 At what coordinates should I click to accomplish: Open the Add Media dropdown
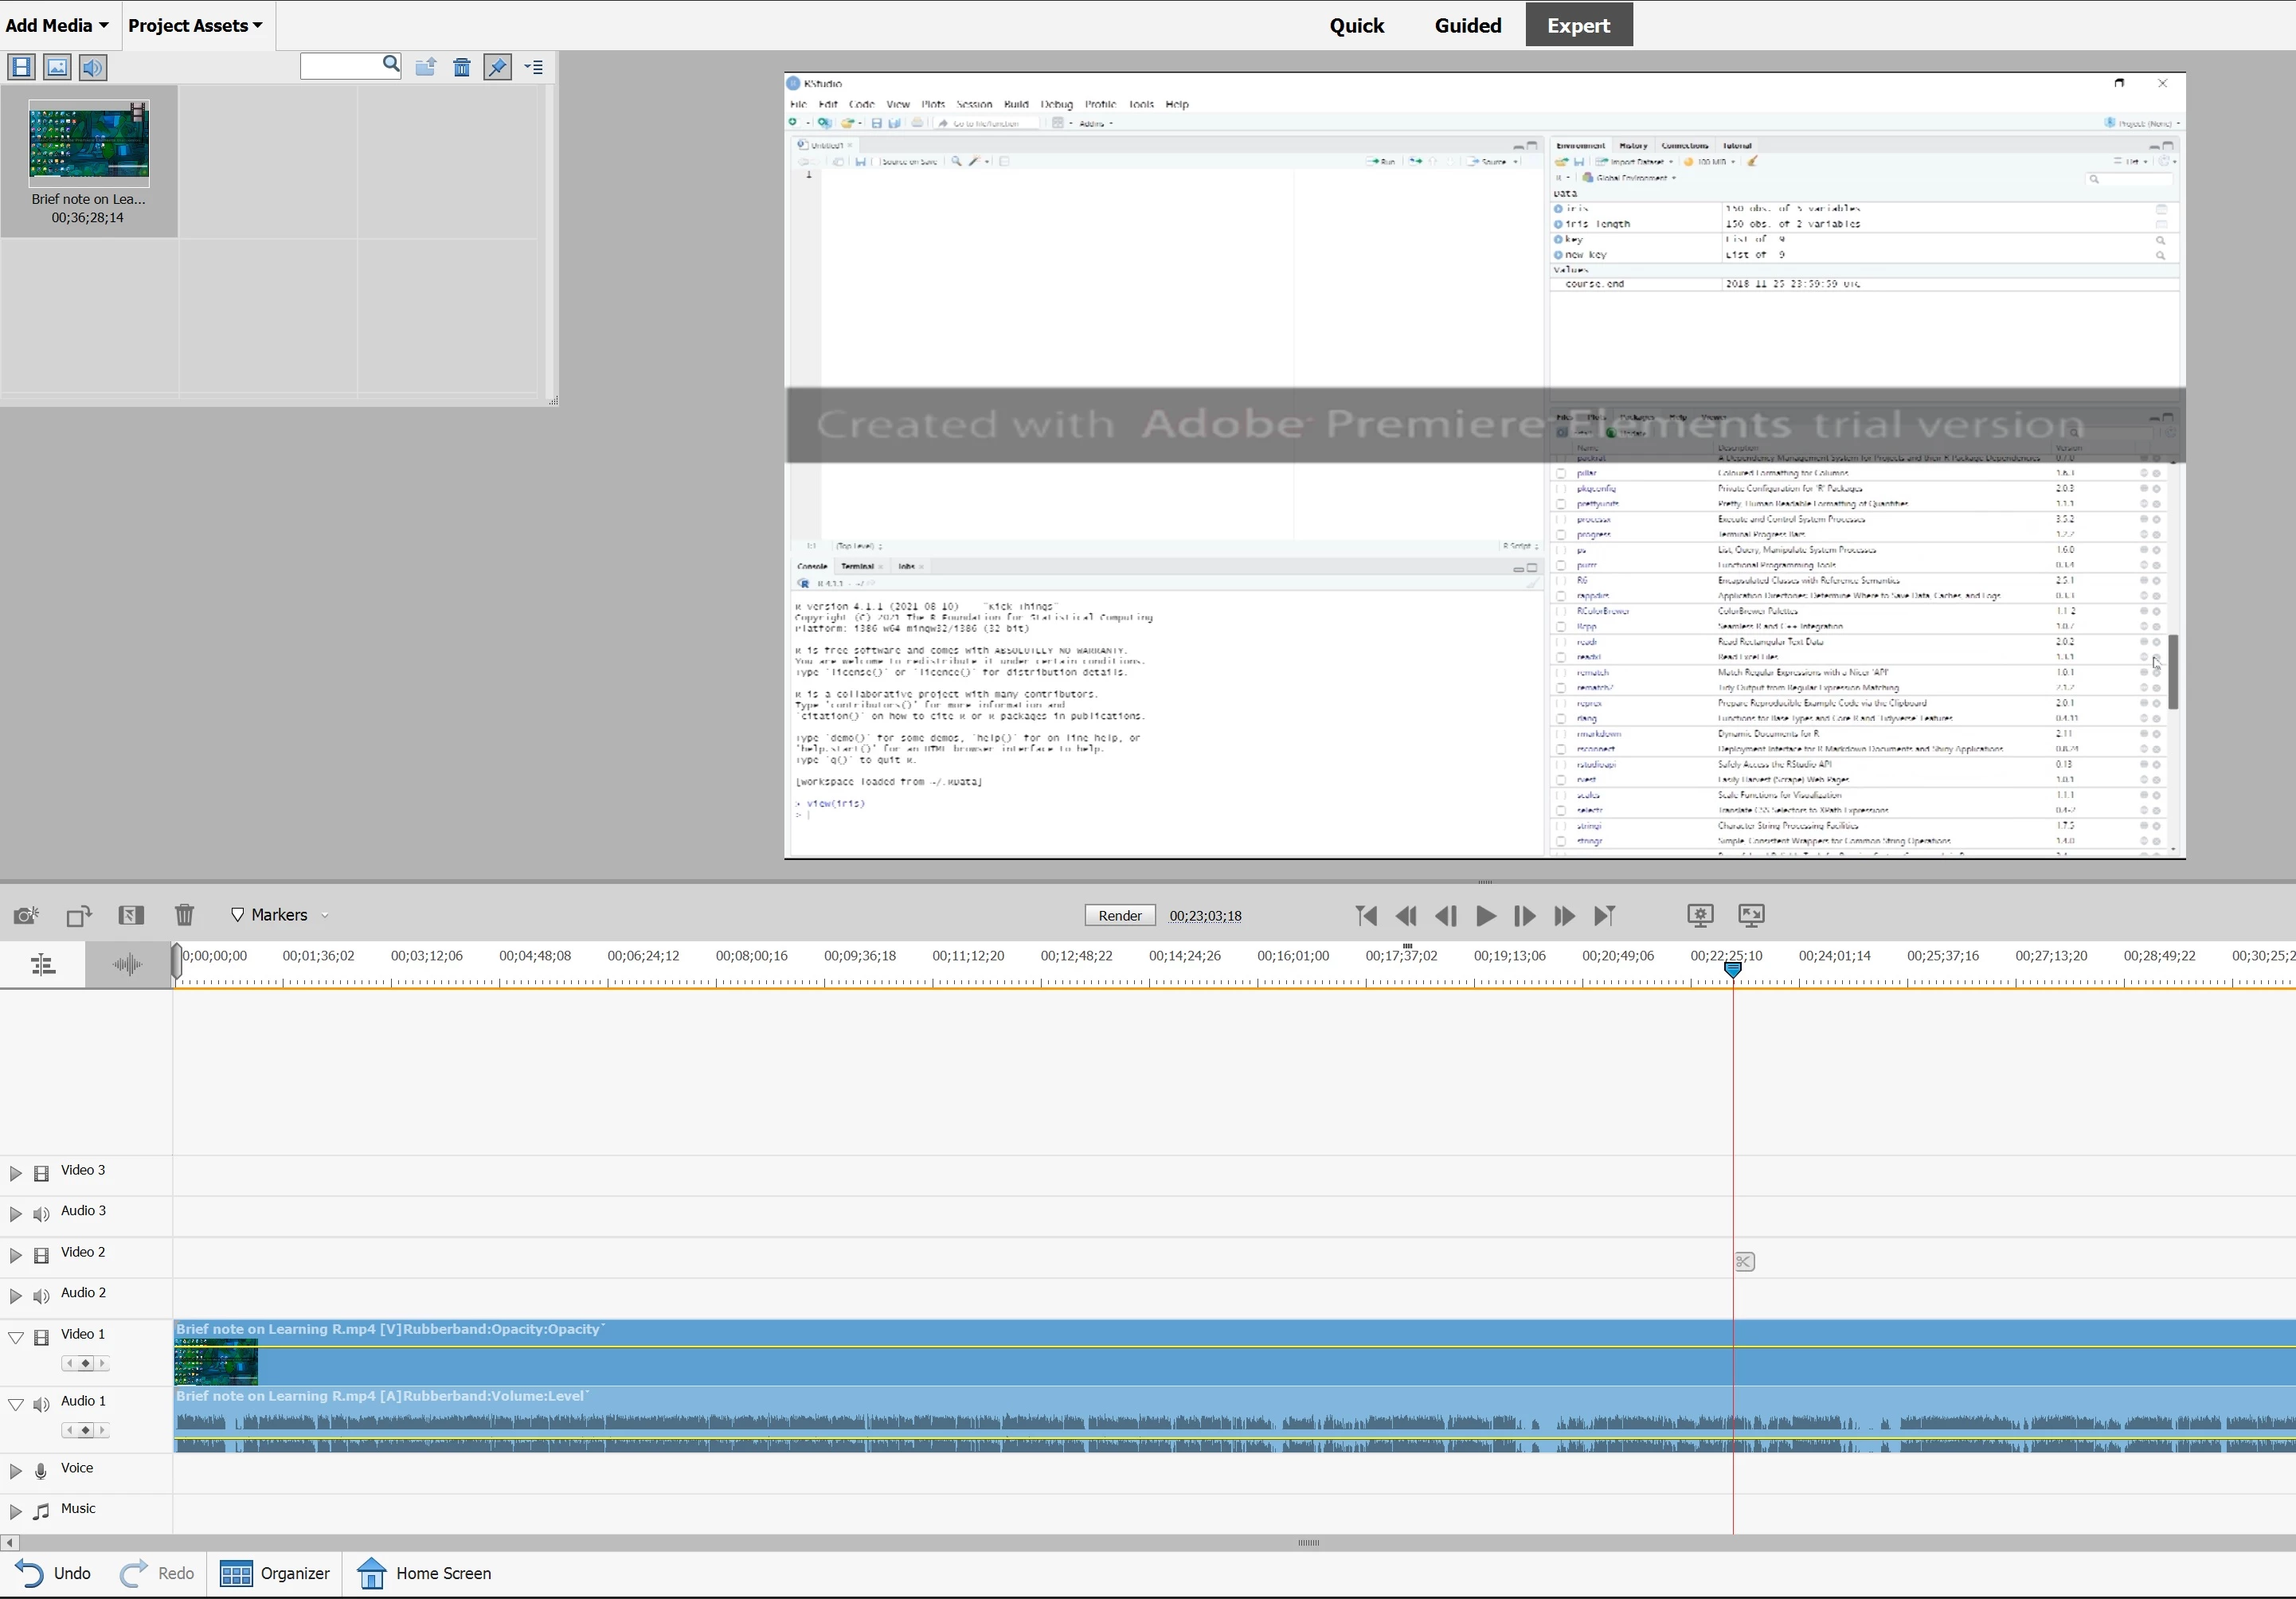(x=57, y=25)
